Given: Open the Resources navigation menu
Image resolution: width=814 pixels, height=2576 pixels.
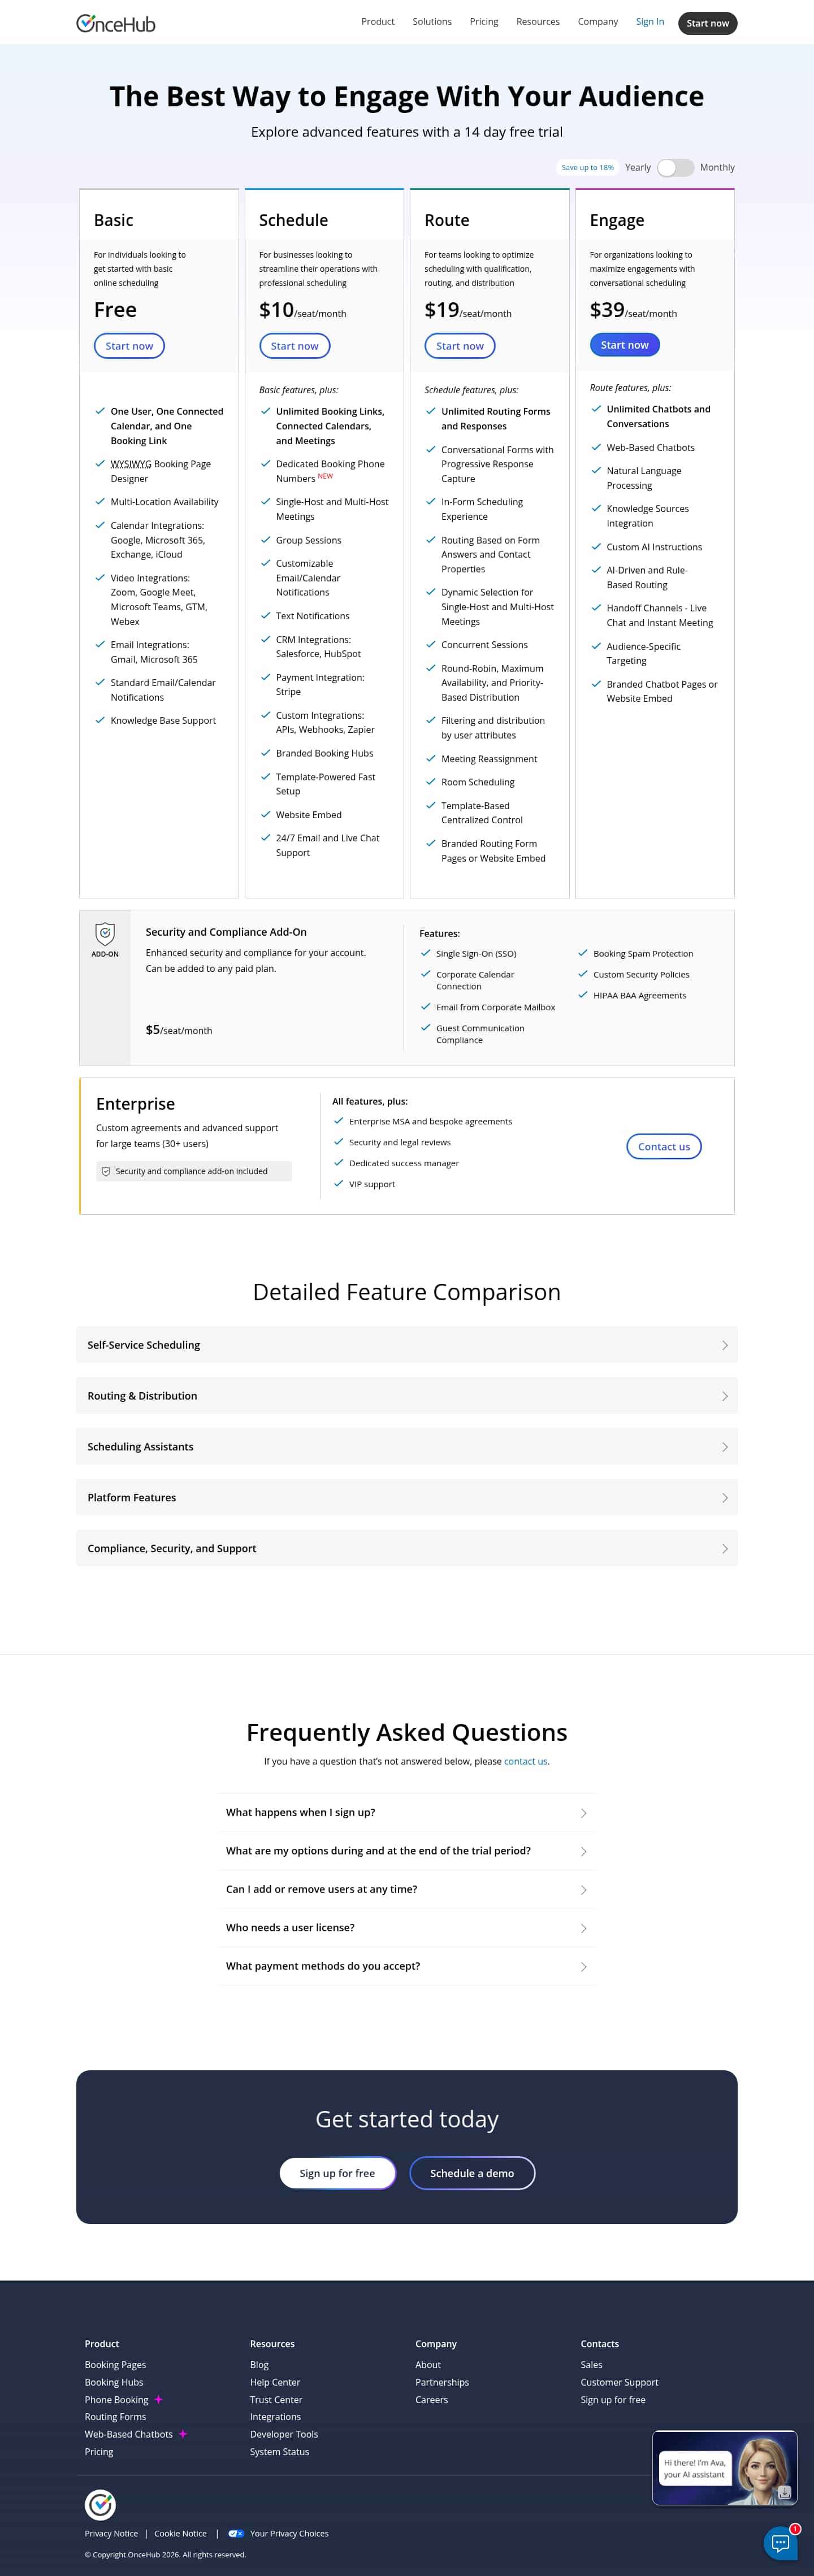Looking at the screenshot, I should (x=538, y=22).
